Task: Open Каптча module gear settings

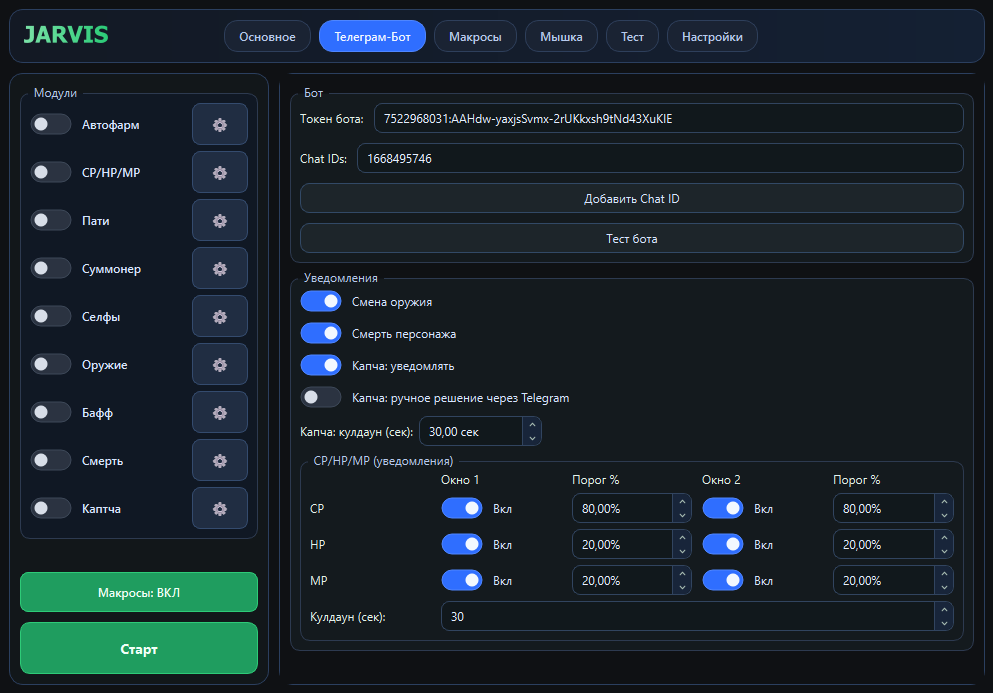Action: (220, 509)
